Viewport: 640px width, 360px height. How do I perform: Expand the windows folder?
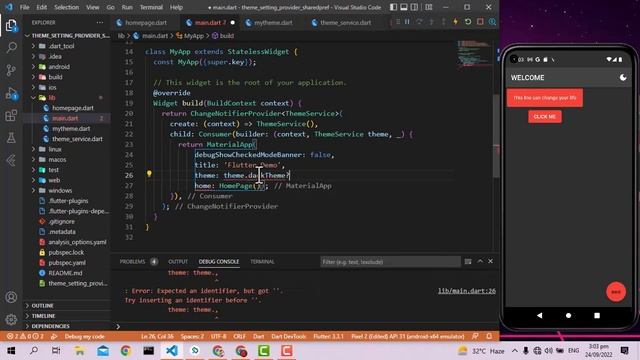click(60, 190)
